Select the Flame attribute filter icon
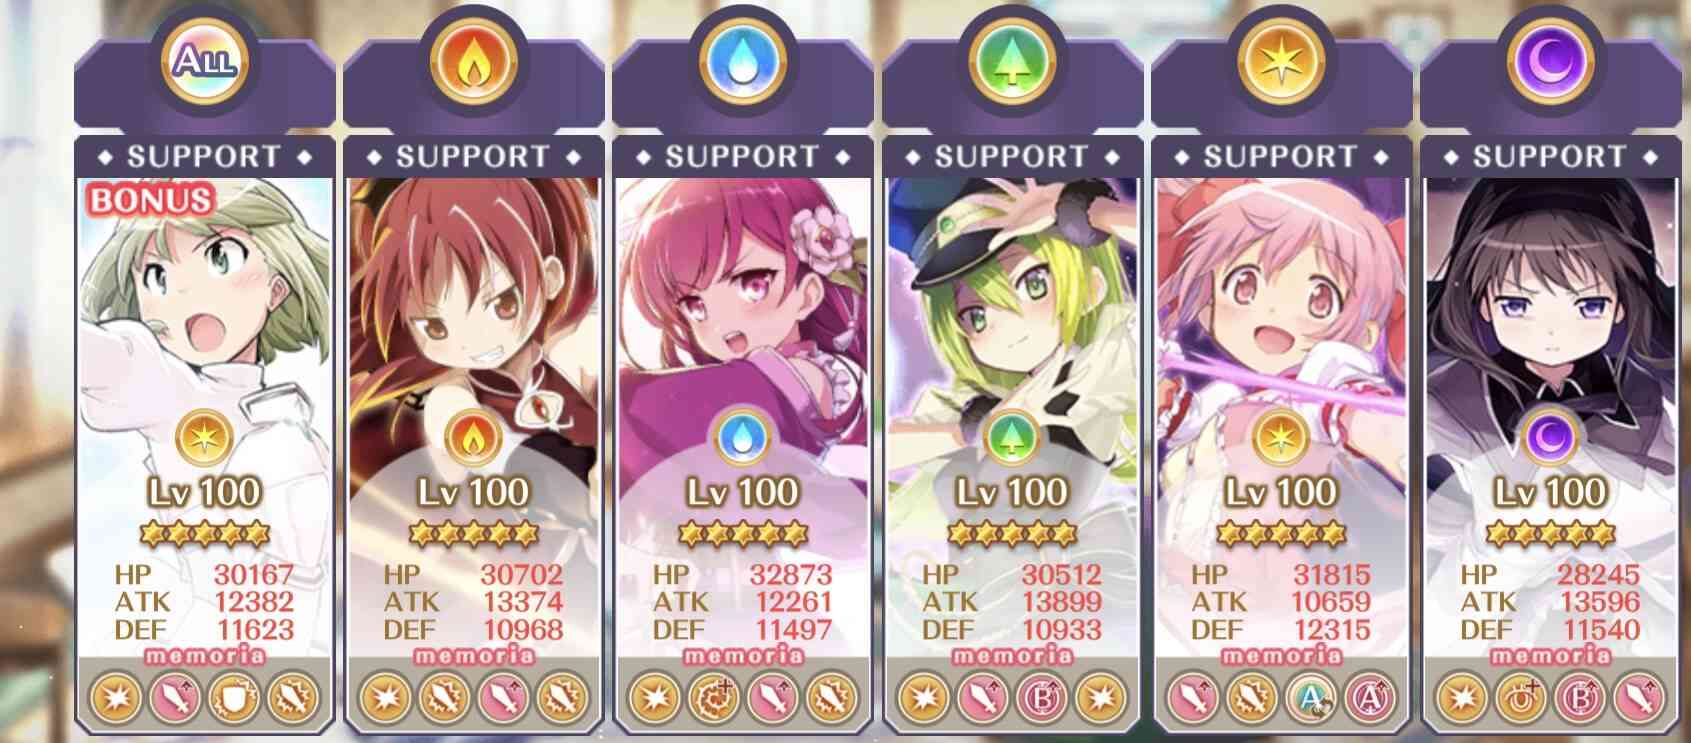The image size is (1691, 743). [474, 62]
